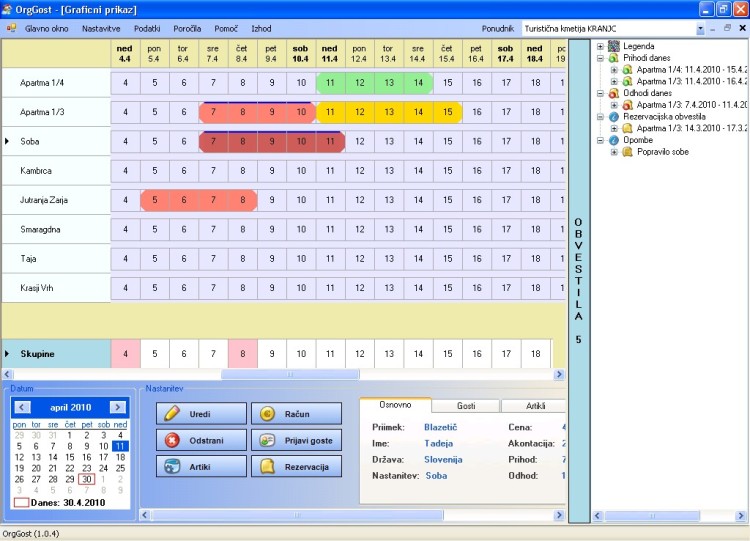Expand the Legenda tree node
This screenshot has width=750, height=541.
click(x=600, y=47)
